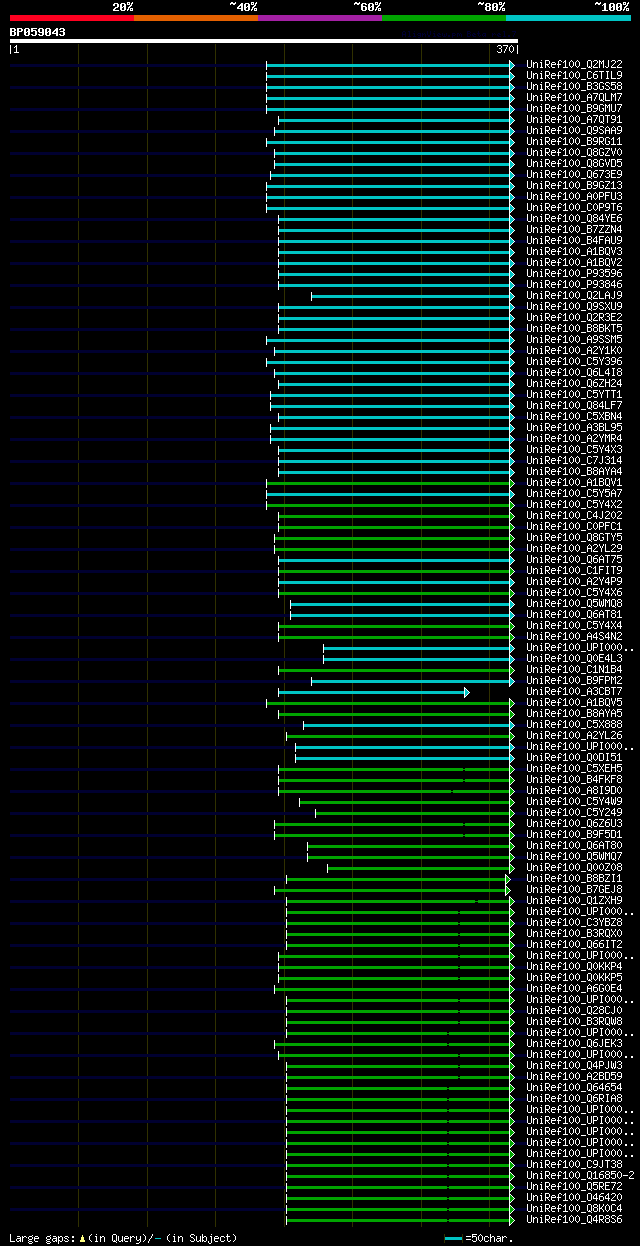Click the UniRef100_B8BZI1 hit label
Image resolution: width=640 pixels, height=1246 pixels.
click(x=574, y=878)
